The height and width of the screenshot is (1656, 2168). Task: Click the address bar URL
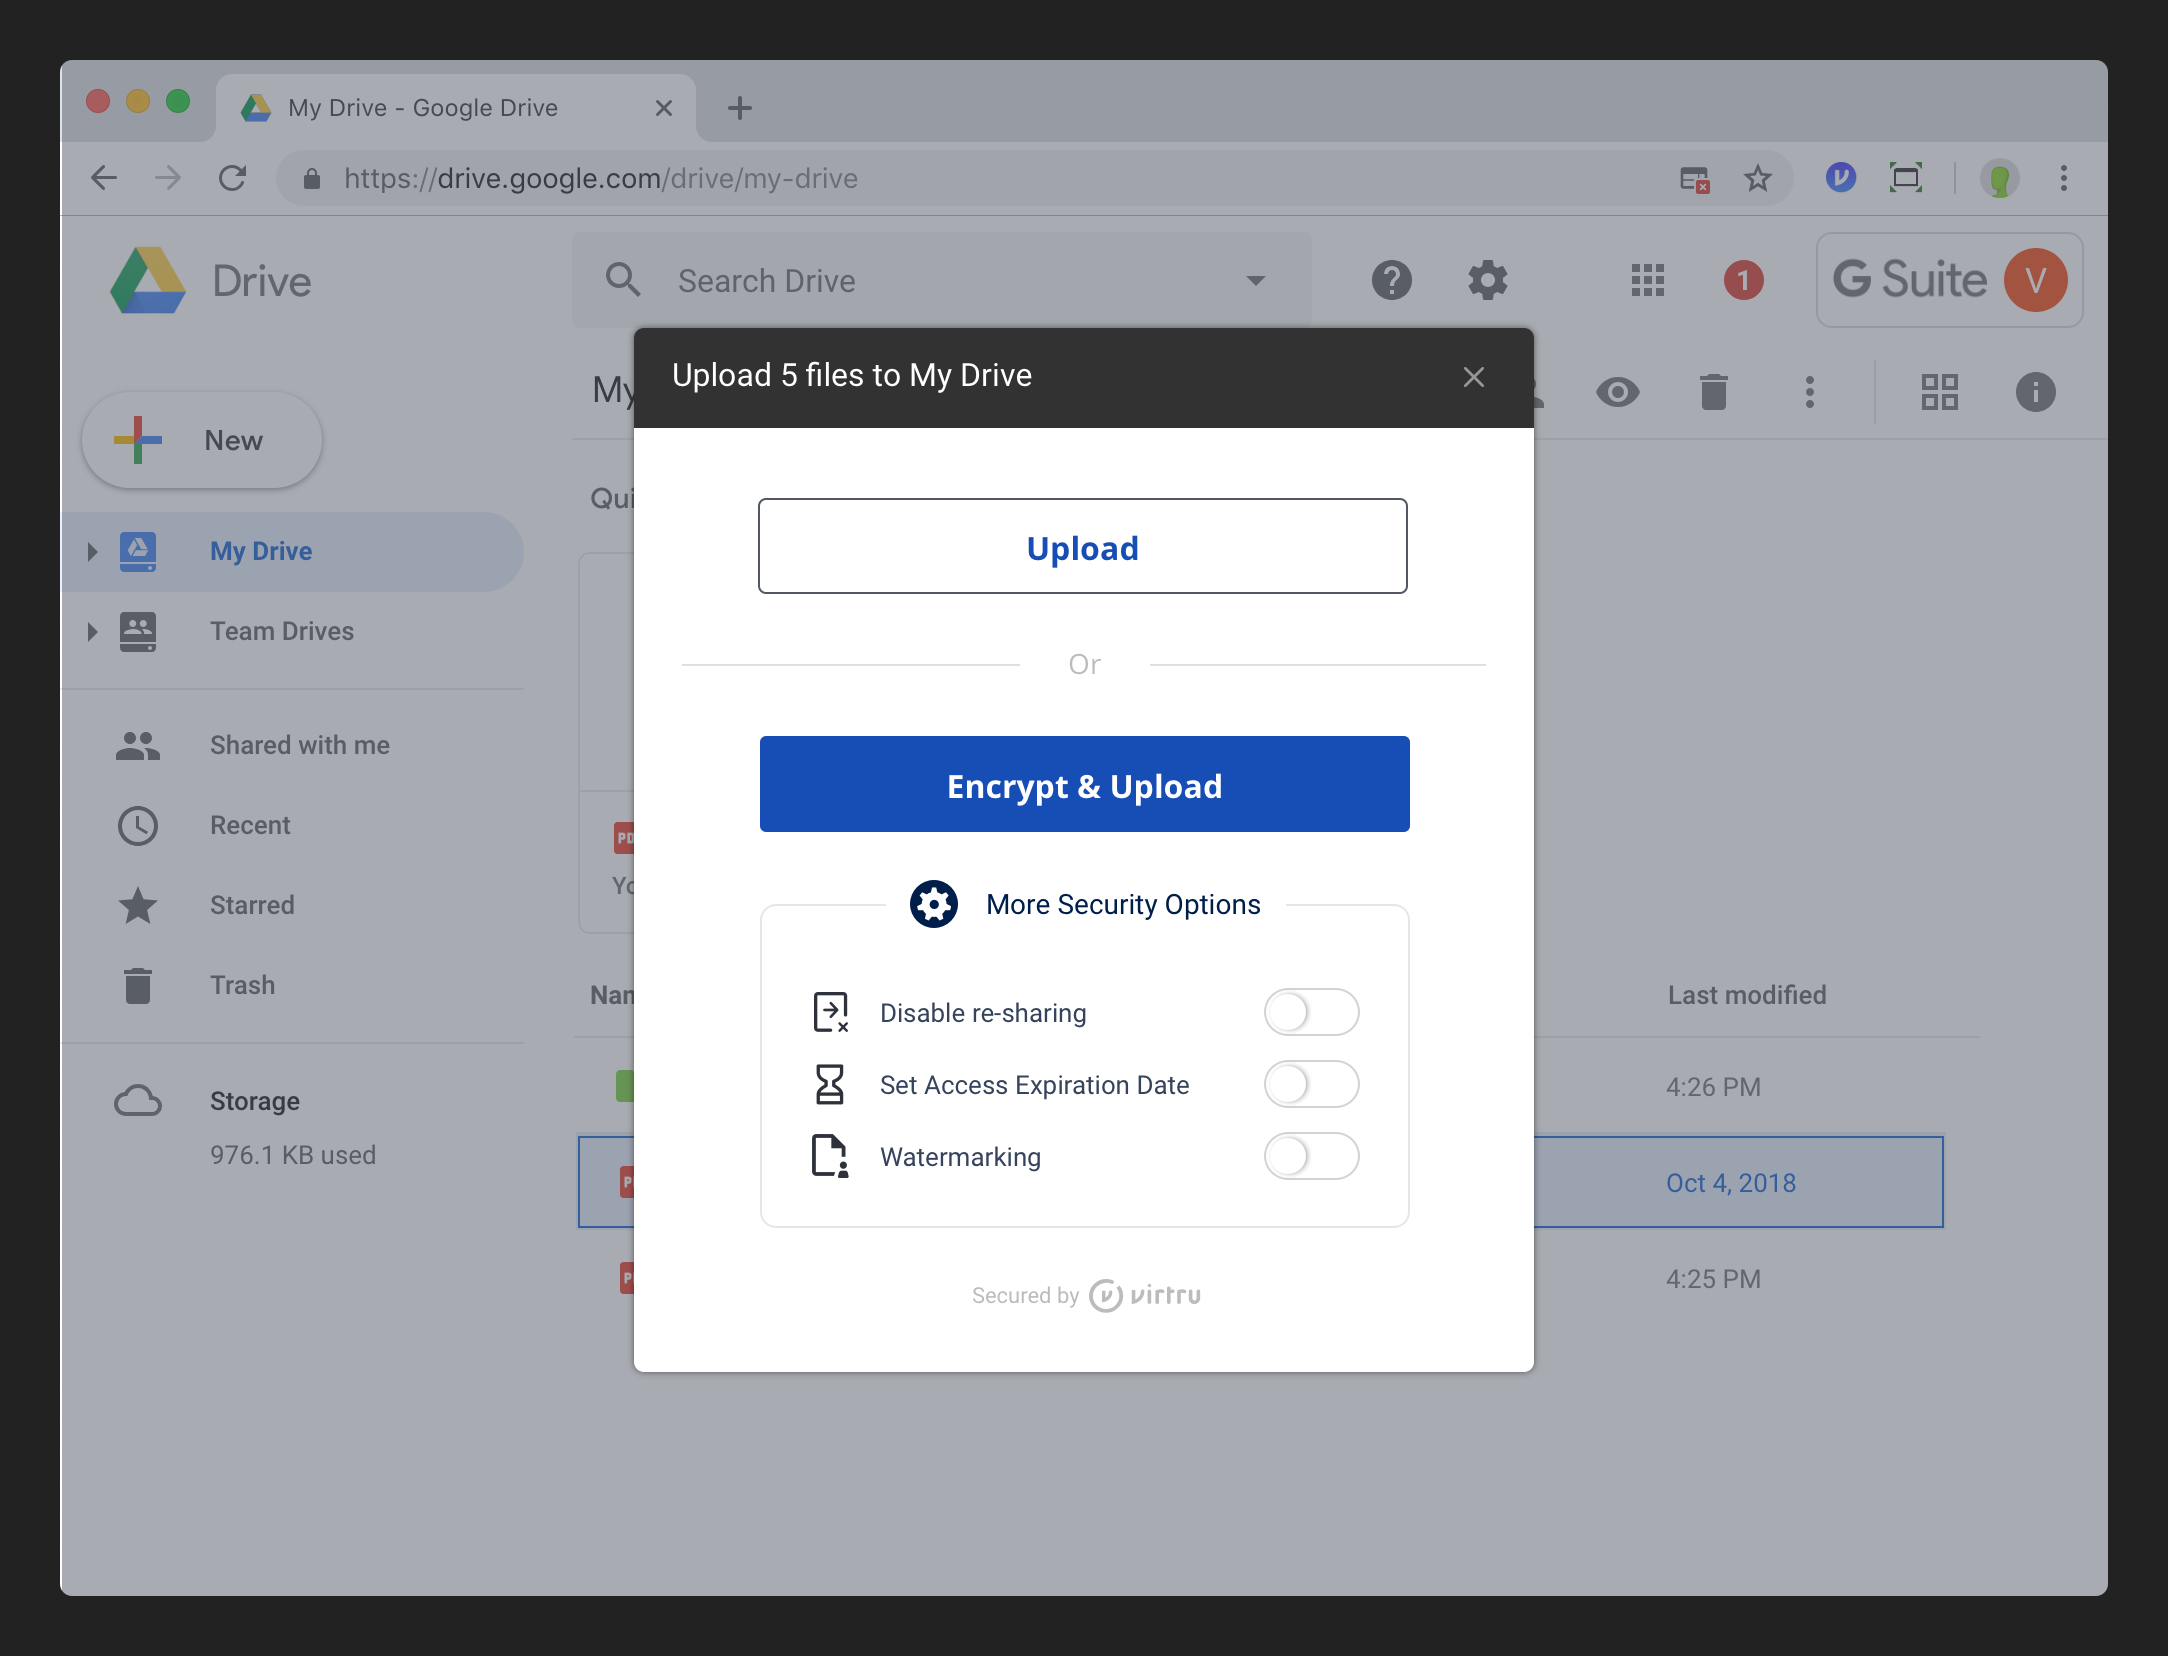click(601, 178)
